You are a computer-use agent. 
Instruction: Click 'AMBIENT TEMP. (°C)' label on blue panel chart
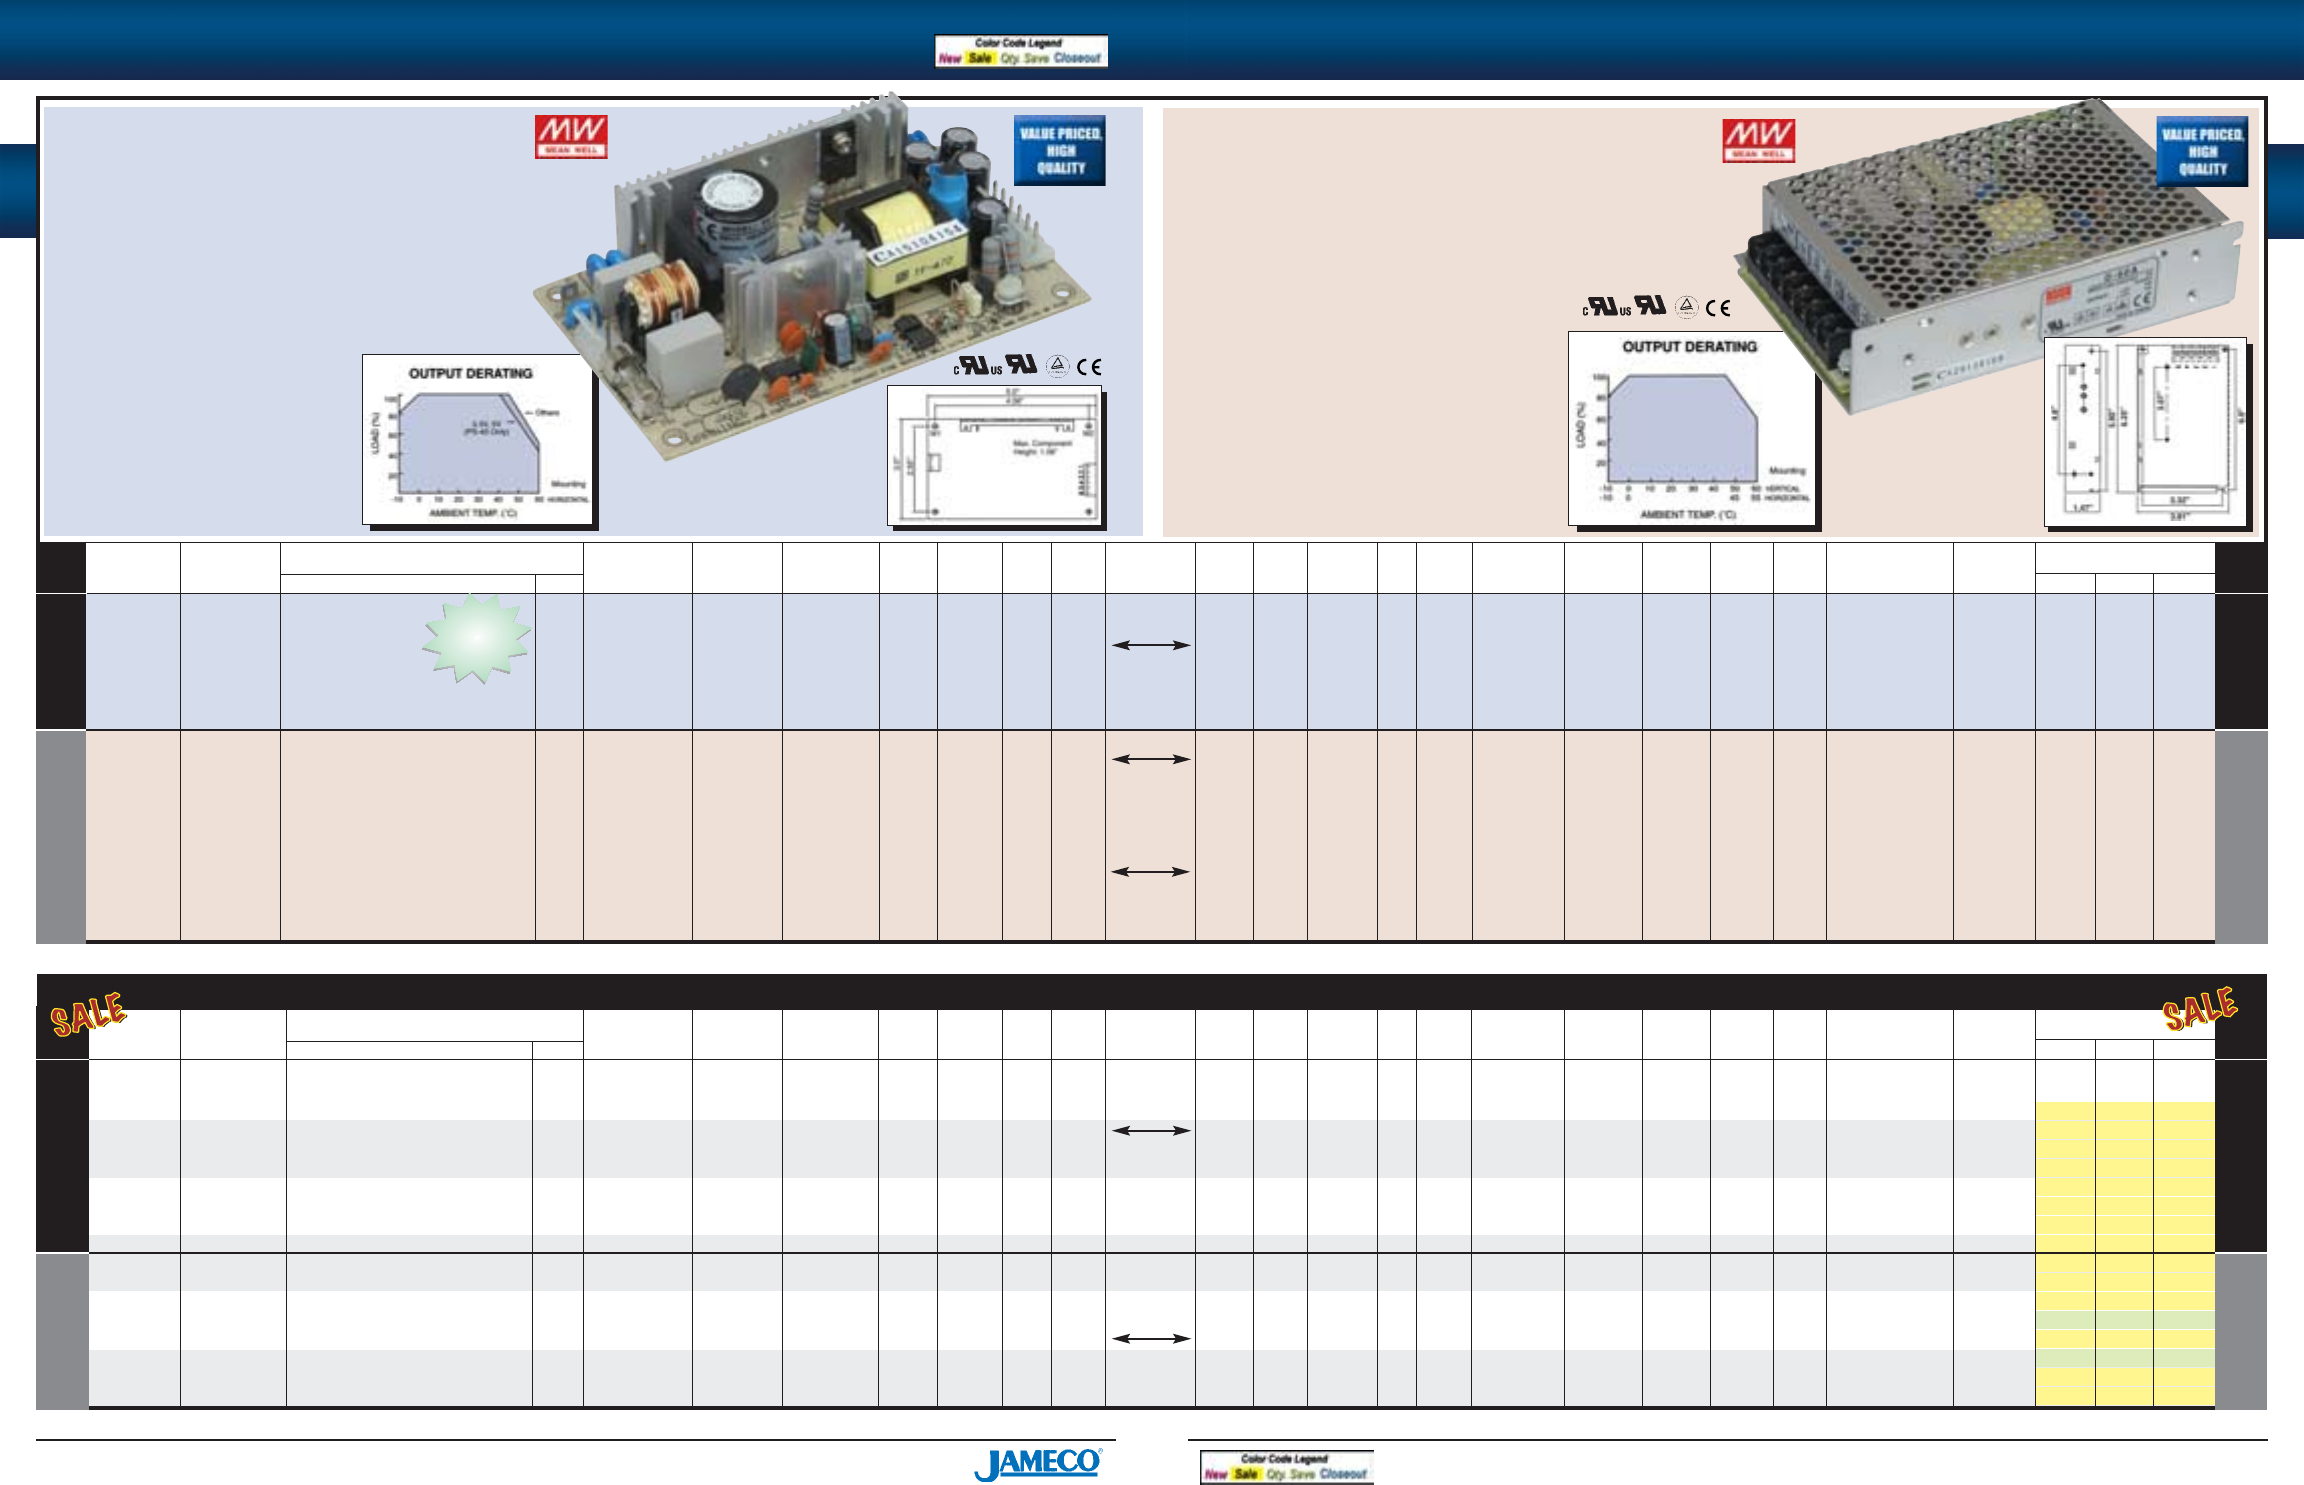tap(473, 513)
